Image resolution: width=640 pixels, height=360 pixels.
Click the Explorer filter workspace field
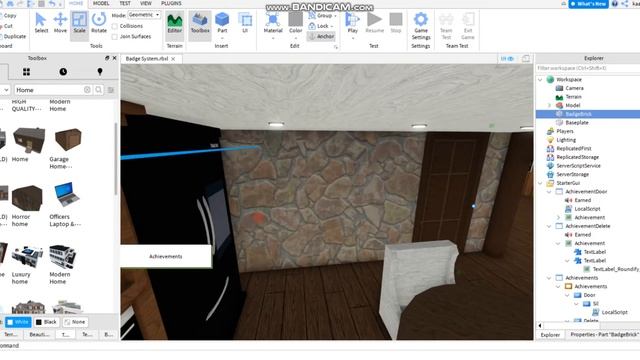point(588,68)
